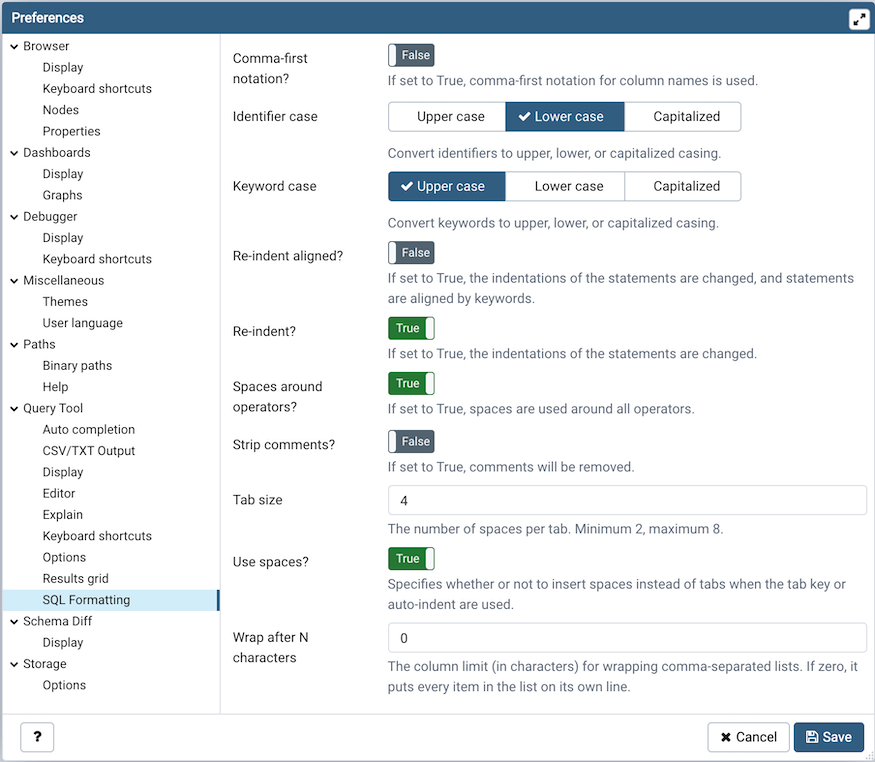Collapse the Query Tool tree node
The height and width of the screenshot is (762, 875).
pos(14,408)
